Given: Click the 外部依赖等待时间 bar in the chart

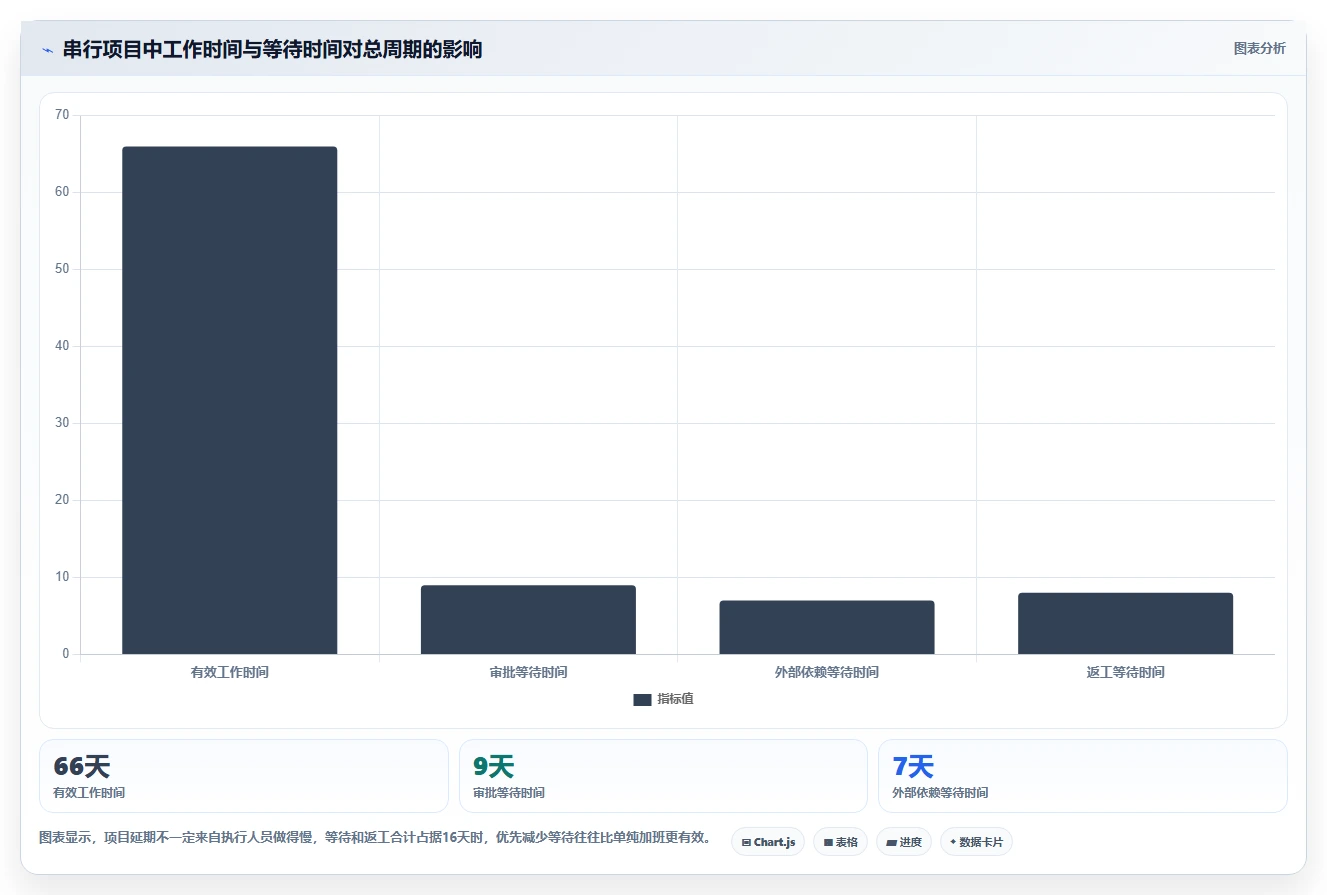Looking at the screenshot, I should click(x=826, y=627).
